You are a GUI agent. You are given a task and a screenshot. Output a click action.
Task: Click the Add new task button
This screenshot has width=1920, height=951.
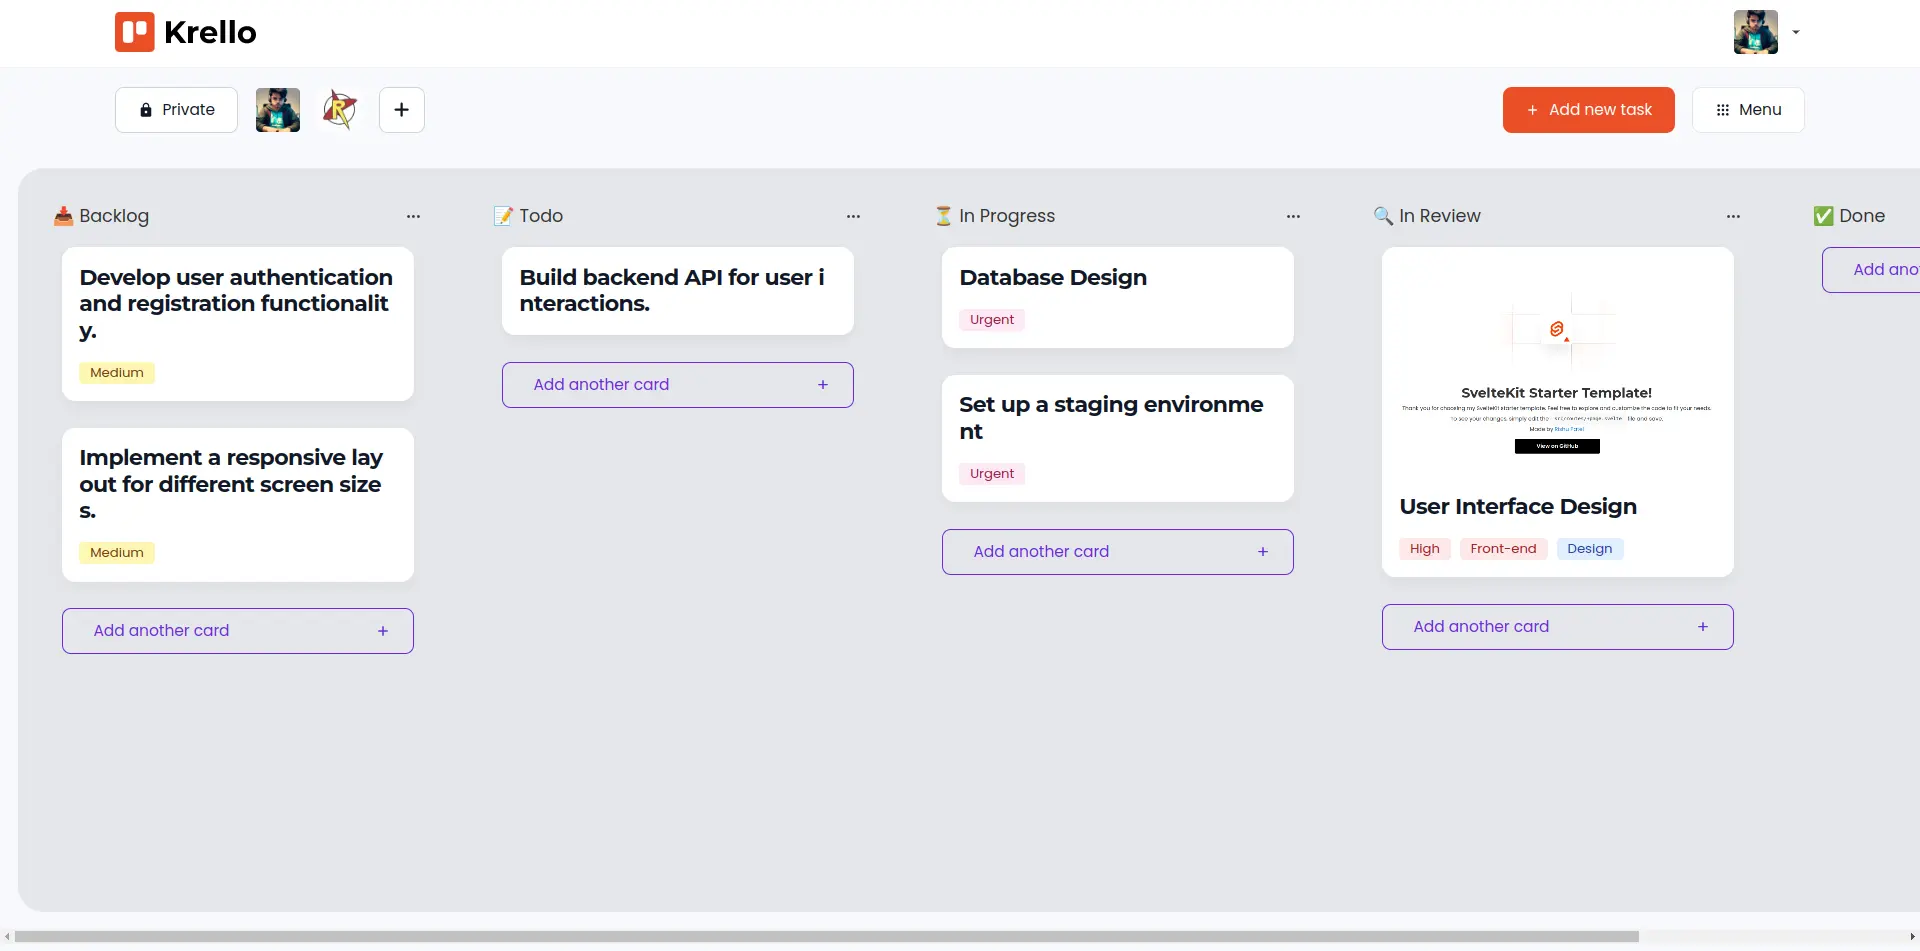point(1588,110)
